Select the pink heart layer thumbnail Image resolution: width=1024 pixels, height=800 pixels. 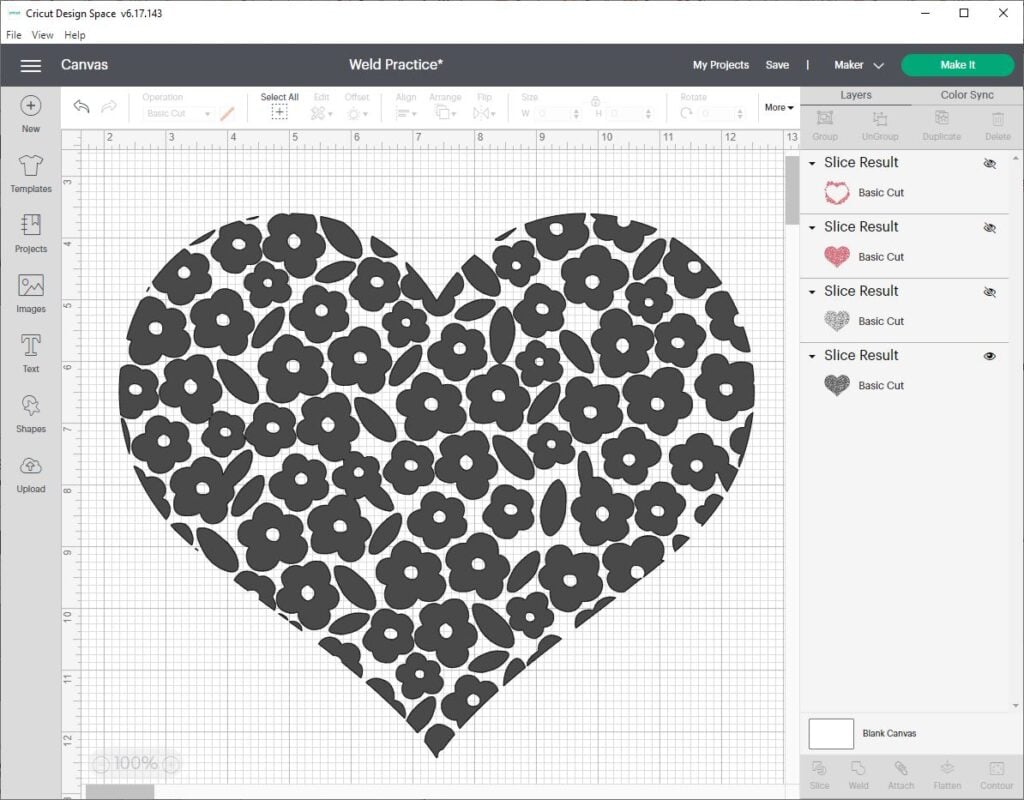point(837,256)
